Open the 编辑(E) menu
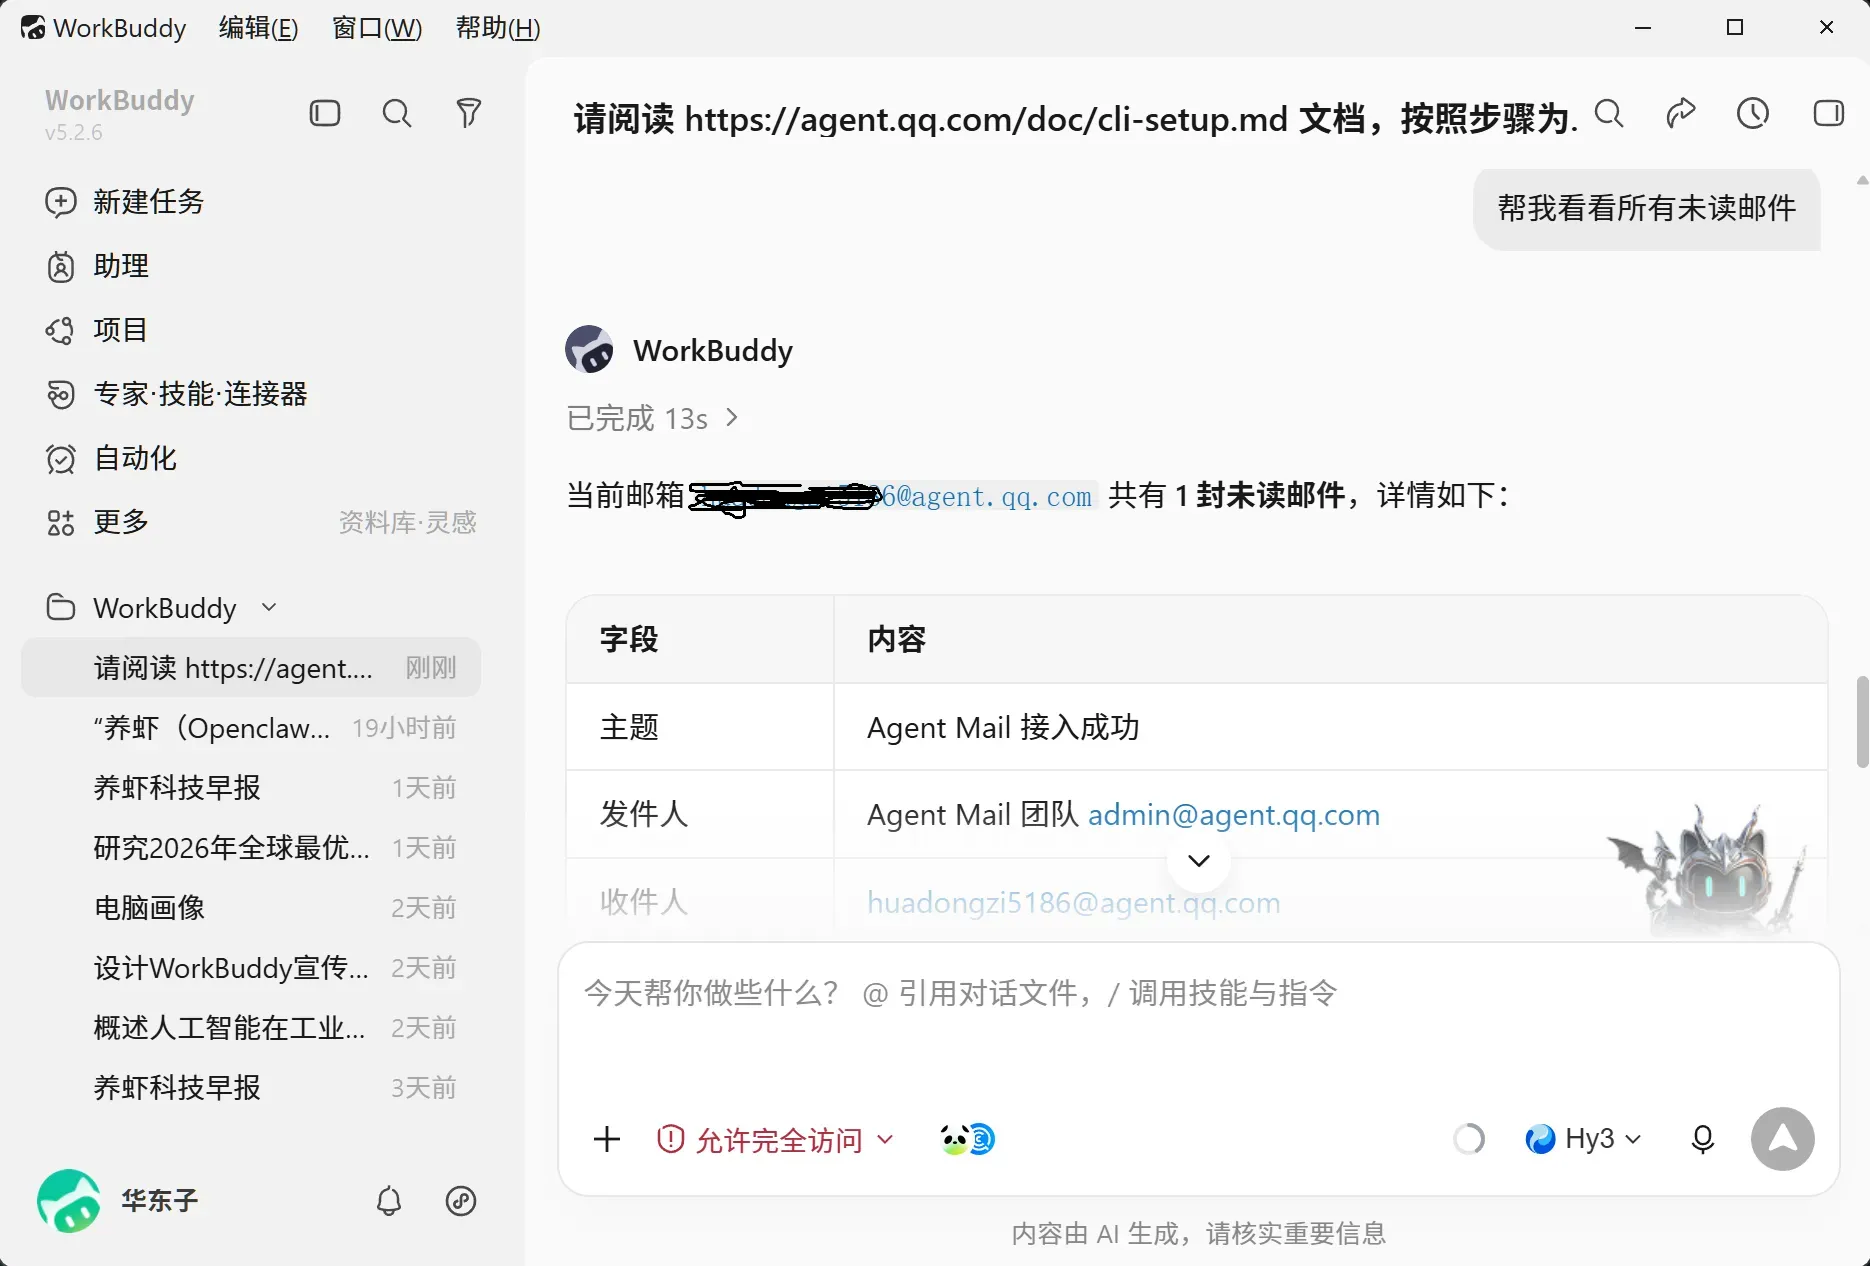The height and width of the screenshot is (1266, 1870). [258, 28]
